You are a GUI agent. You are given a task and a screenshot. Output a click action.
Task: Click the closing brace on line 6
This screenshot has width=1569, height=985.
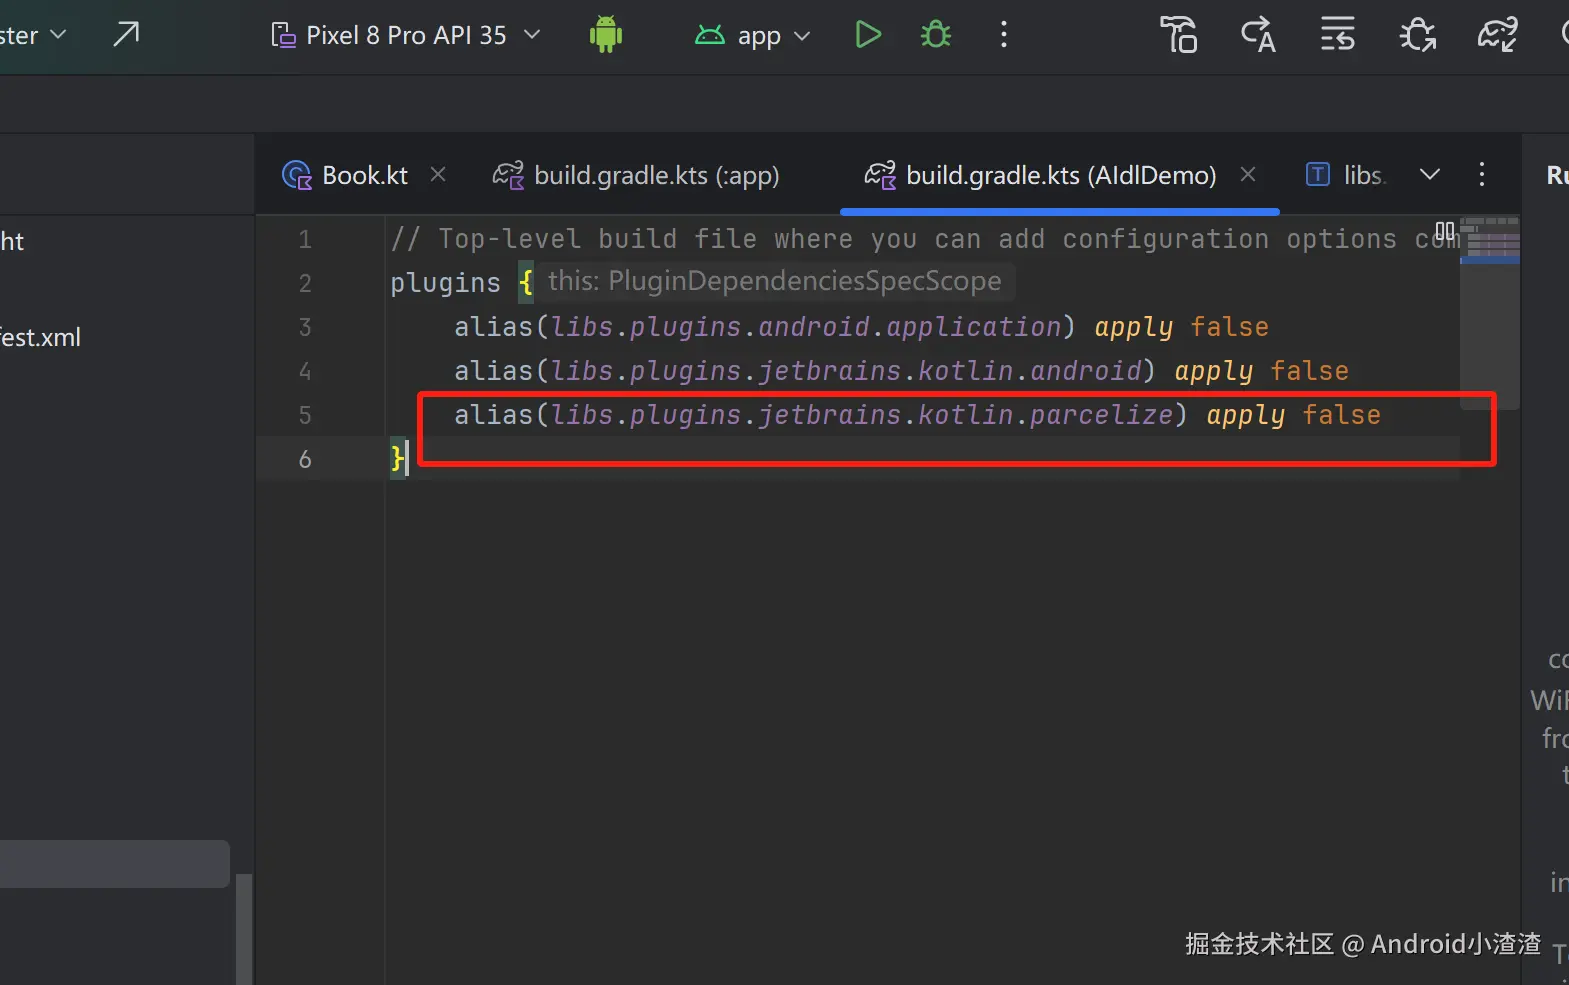coord(398,459)
